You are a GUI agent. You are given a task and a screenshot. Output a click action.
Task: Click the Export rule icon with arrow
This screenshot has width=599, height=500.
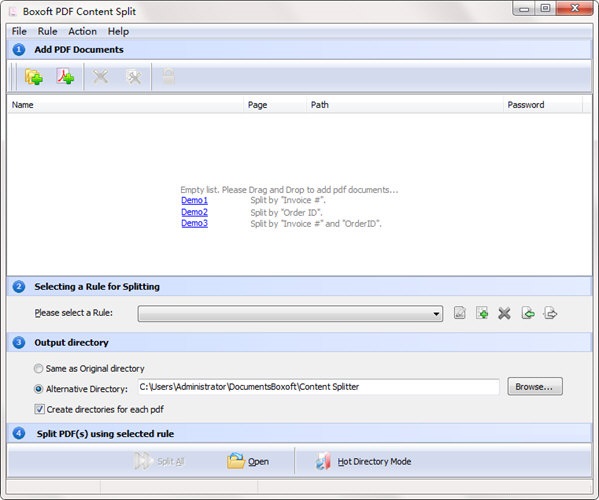pos(550,313)
